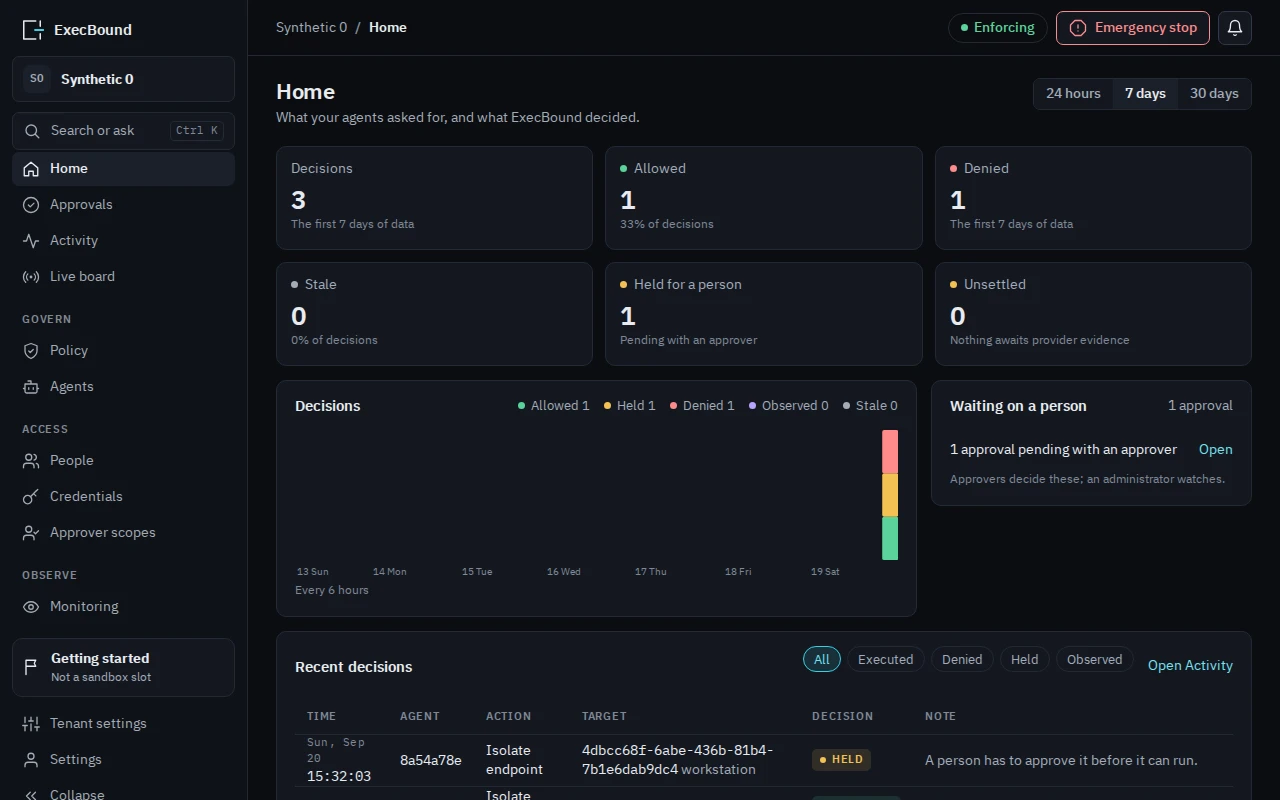
Task: Click the Approver scopes icon
Action: [31, 533]
